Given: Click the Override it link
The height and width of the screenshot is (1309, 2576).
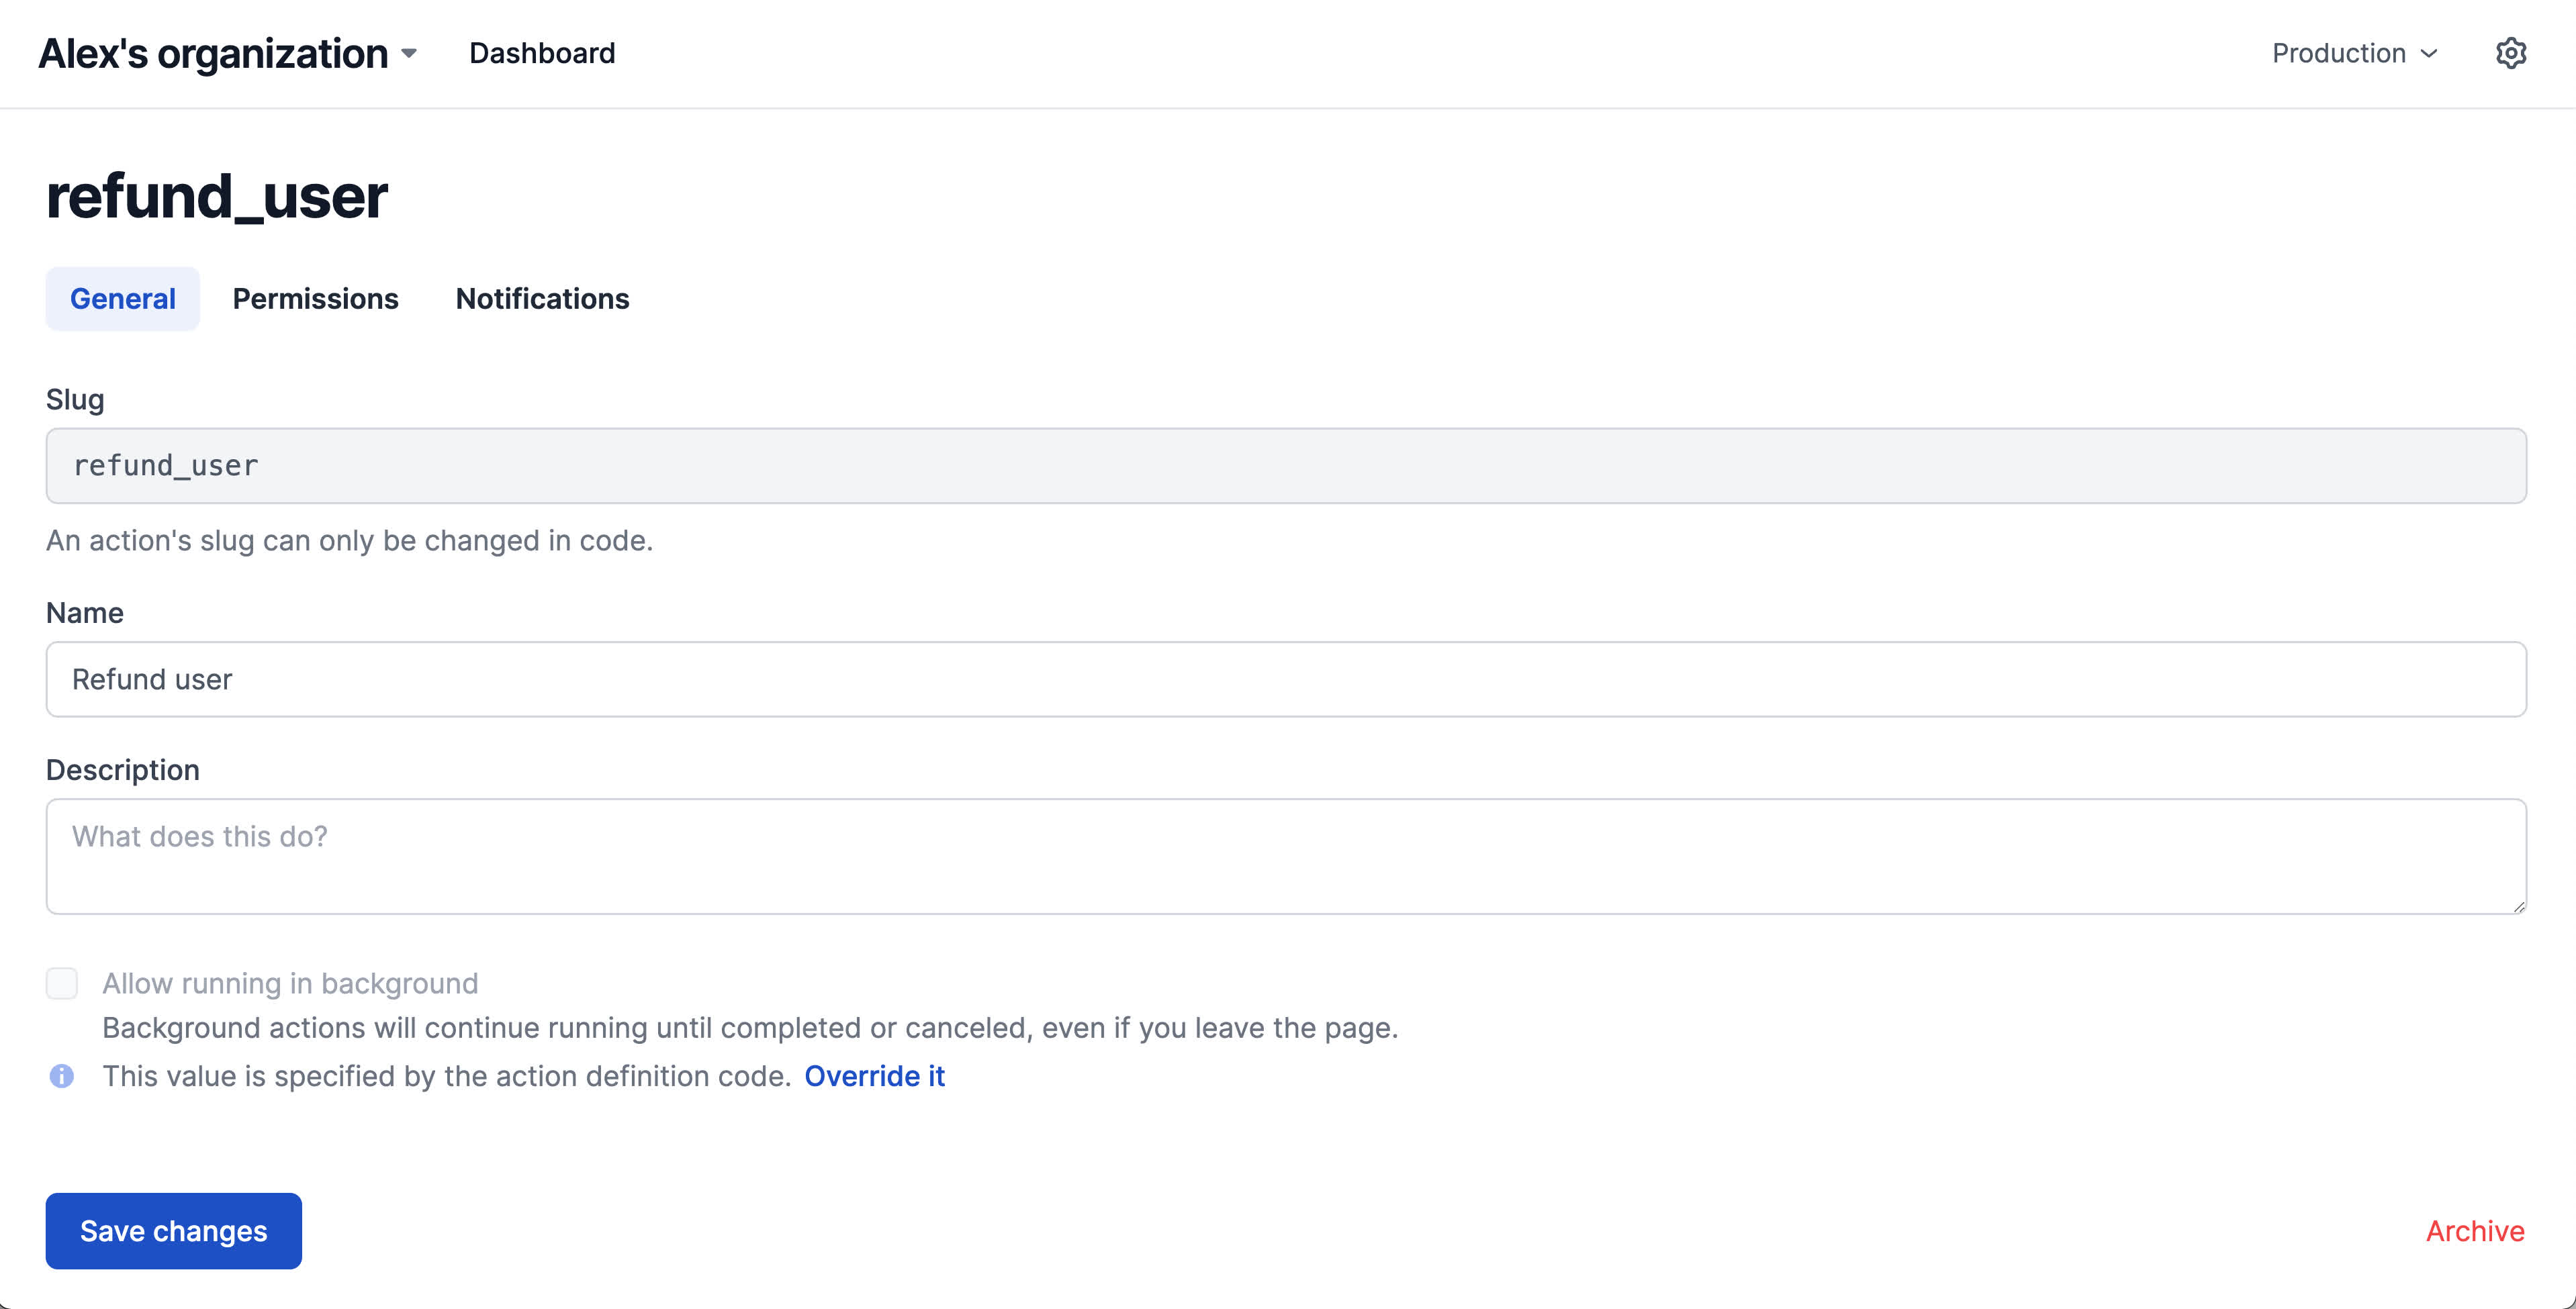Looking at the screenshot, I should coord(874,1076).
